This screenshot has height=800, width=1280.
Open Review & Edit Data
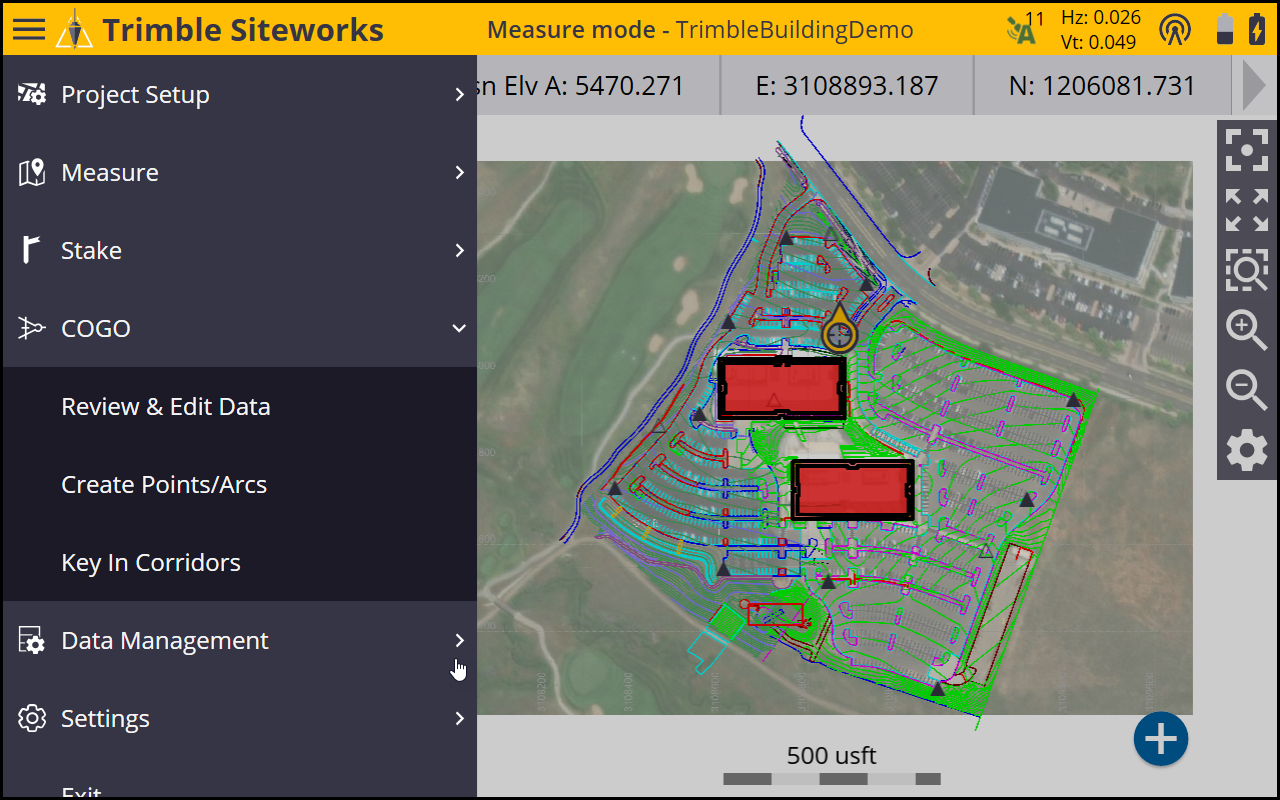point(240,406)
